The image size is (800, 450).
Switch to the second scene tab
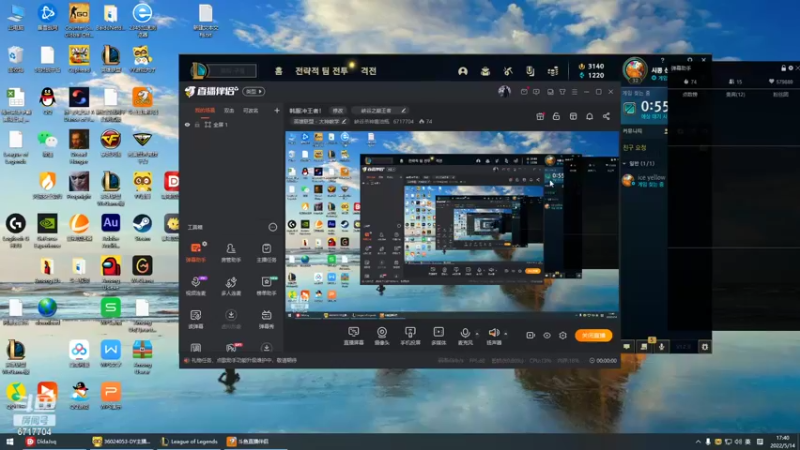(x=229, y=110)
